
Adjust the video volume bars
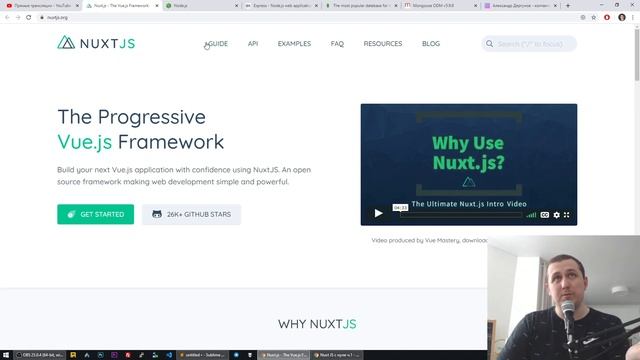pos(531,215)
